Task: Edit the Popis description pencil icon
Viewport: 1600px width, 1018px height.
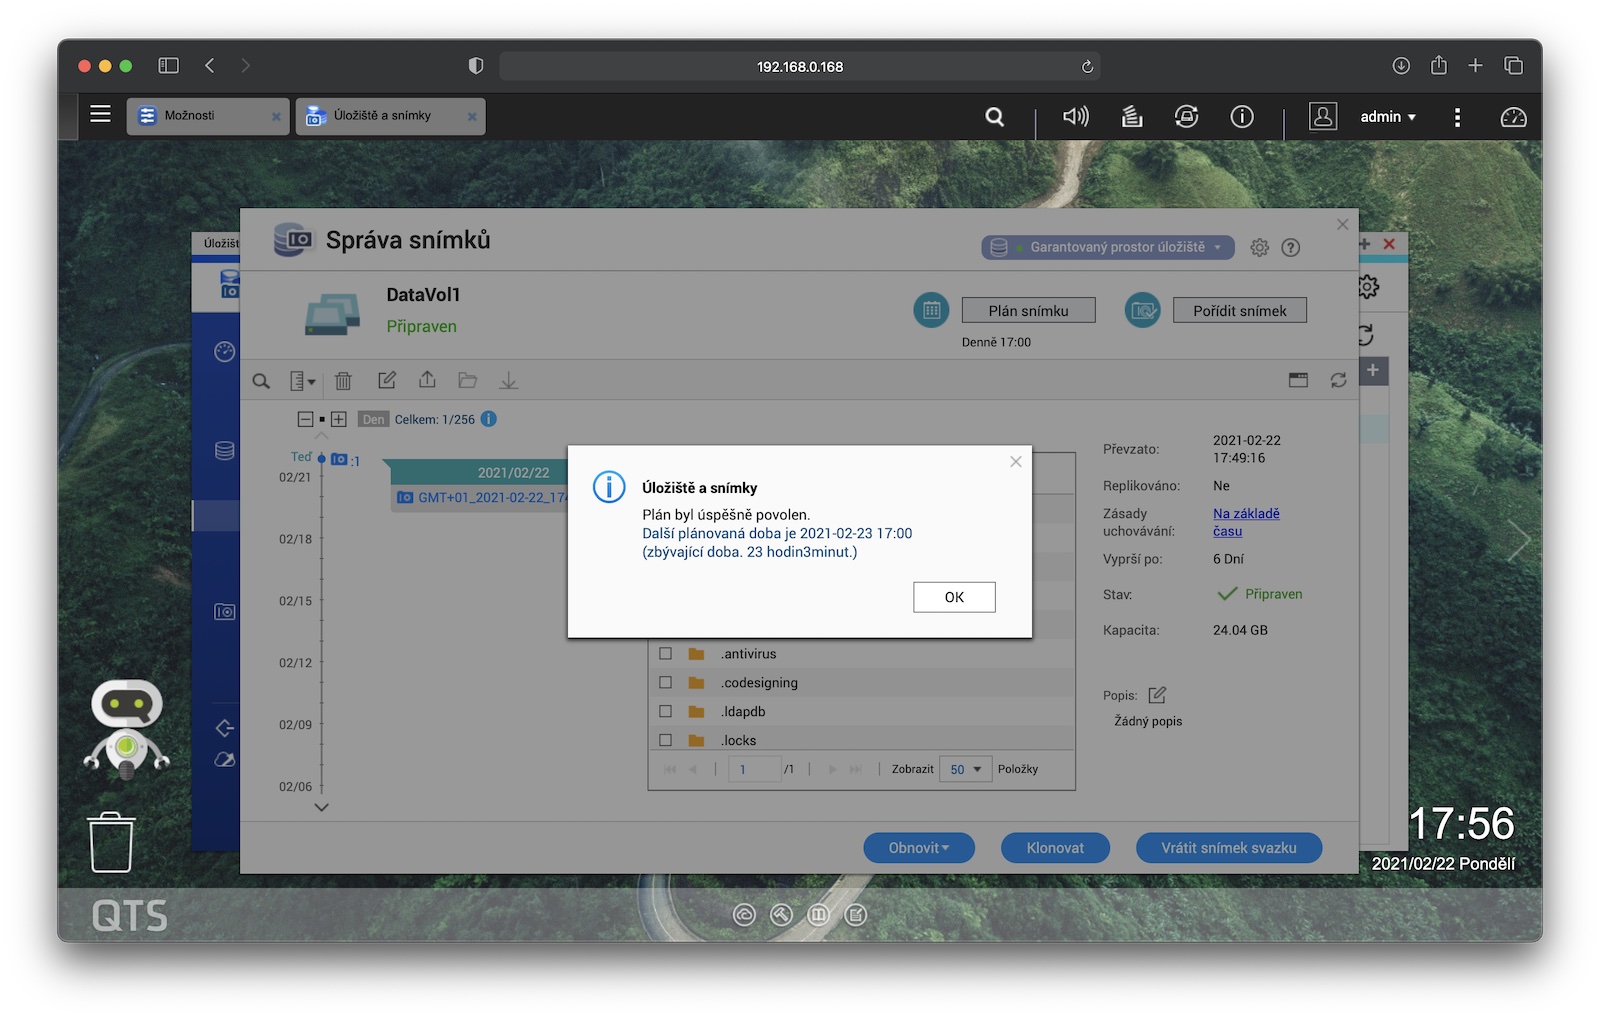Action: pyautogui.click(x=1157, y=695)
